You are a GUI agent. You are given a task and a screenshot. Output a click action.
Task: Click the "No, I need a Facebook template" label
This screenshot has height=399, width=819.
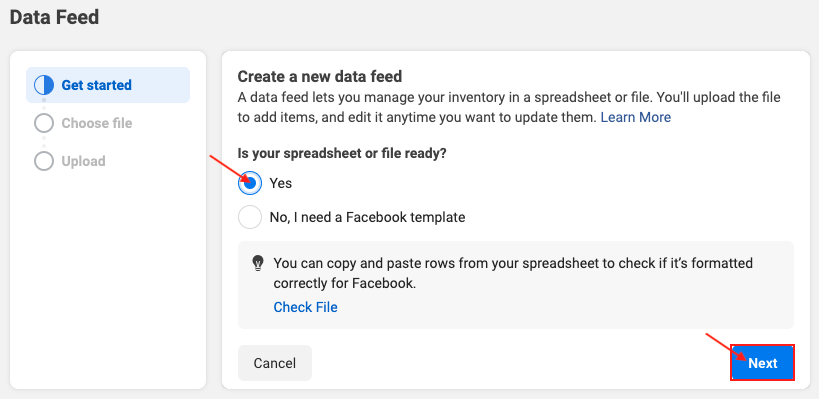click(367, 217)
